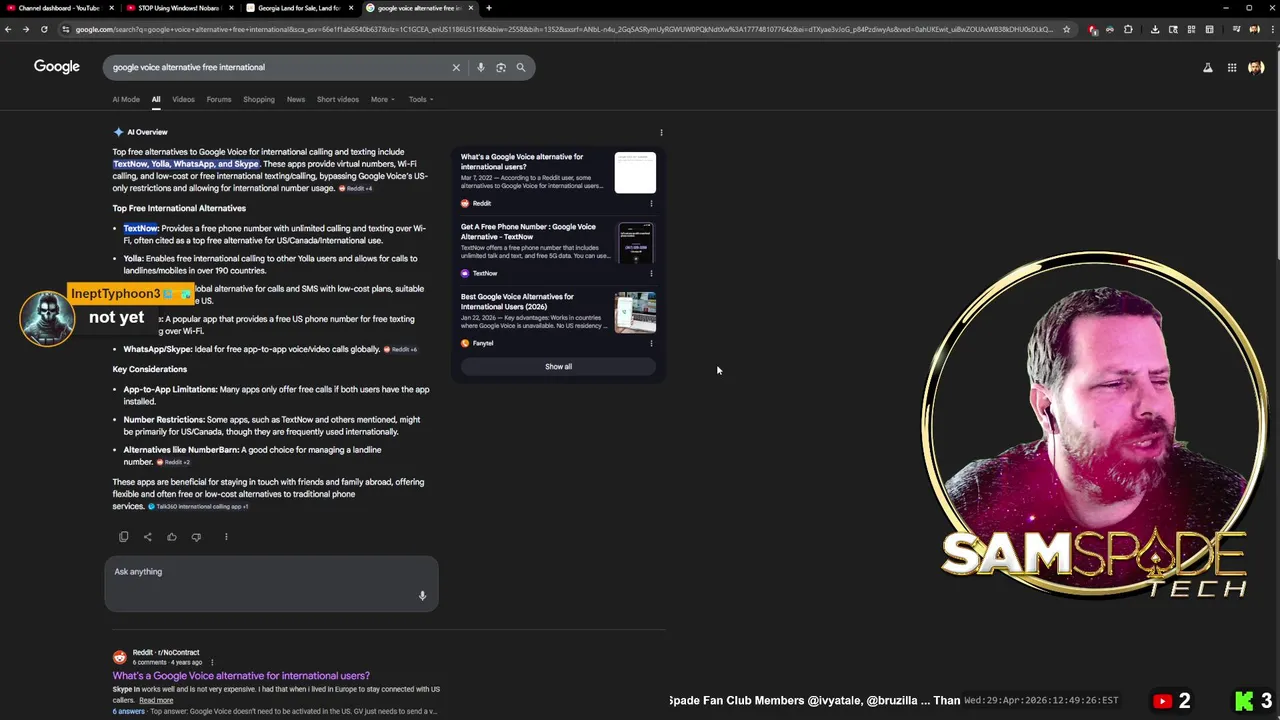Switch to Videos results tab
The image size is (1280, 720).
click(183, 99)
